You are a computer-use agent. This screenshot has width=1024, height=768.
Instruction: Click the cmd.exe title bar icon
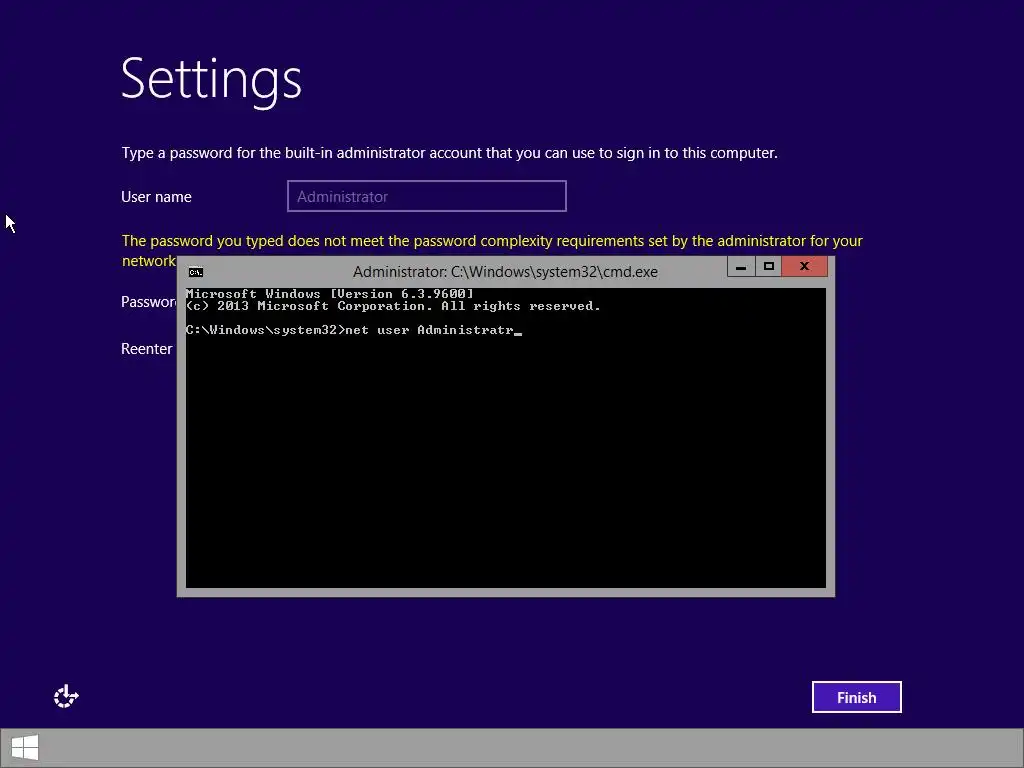(195, 272)
